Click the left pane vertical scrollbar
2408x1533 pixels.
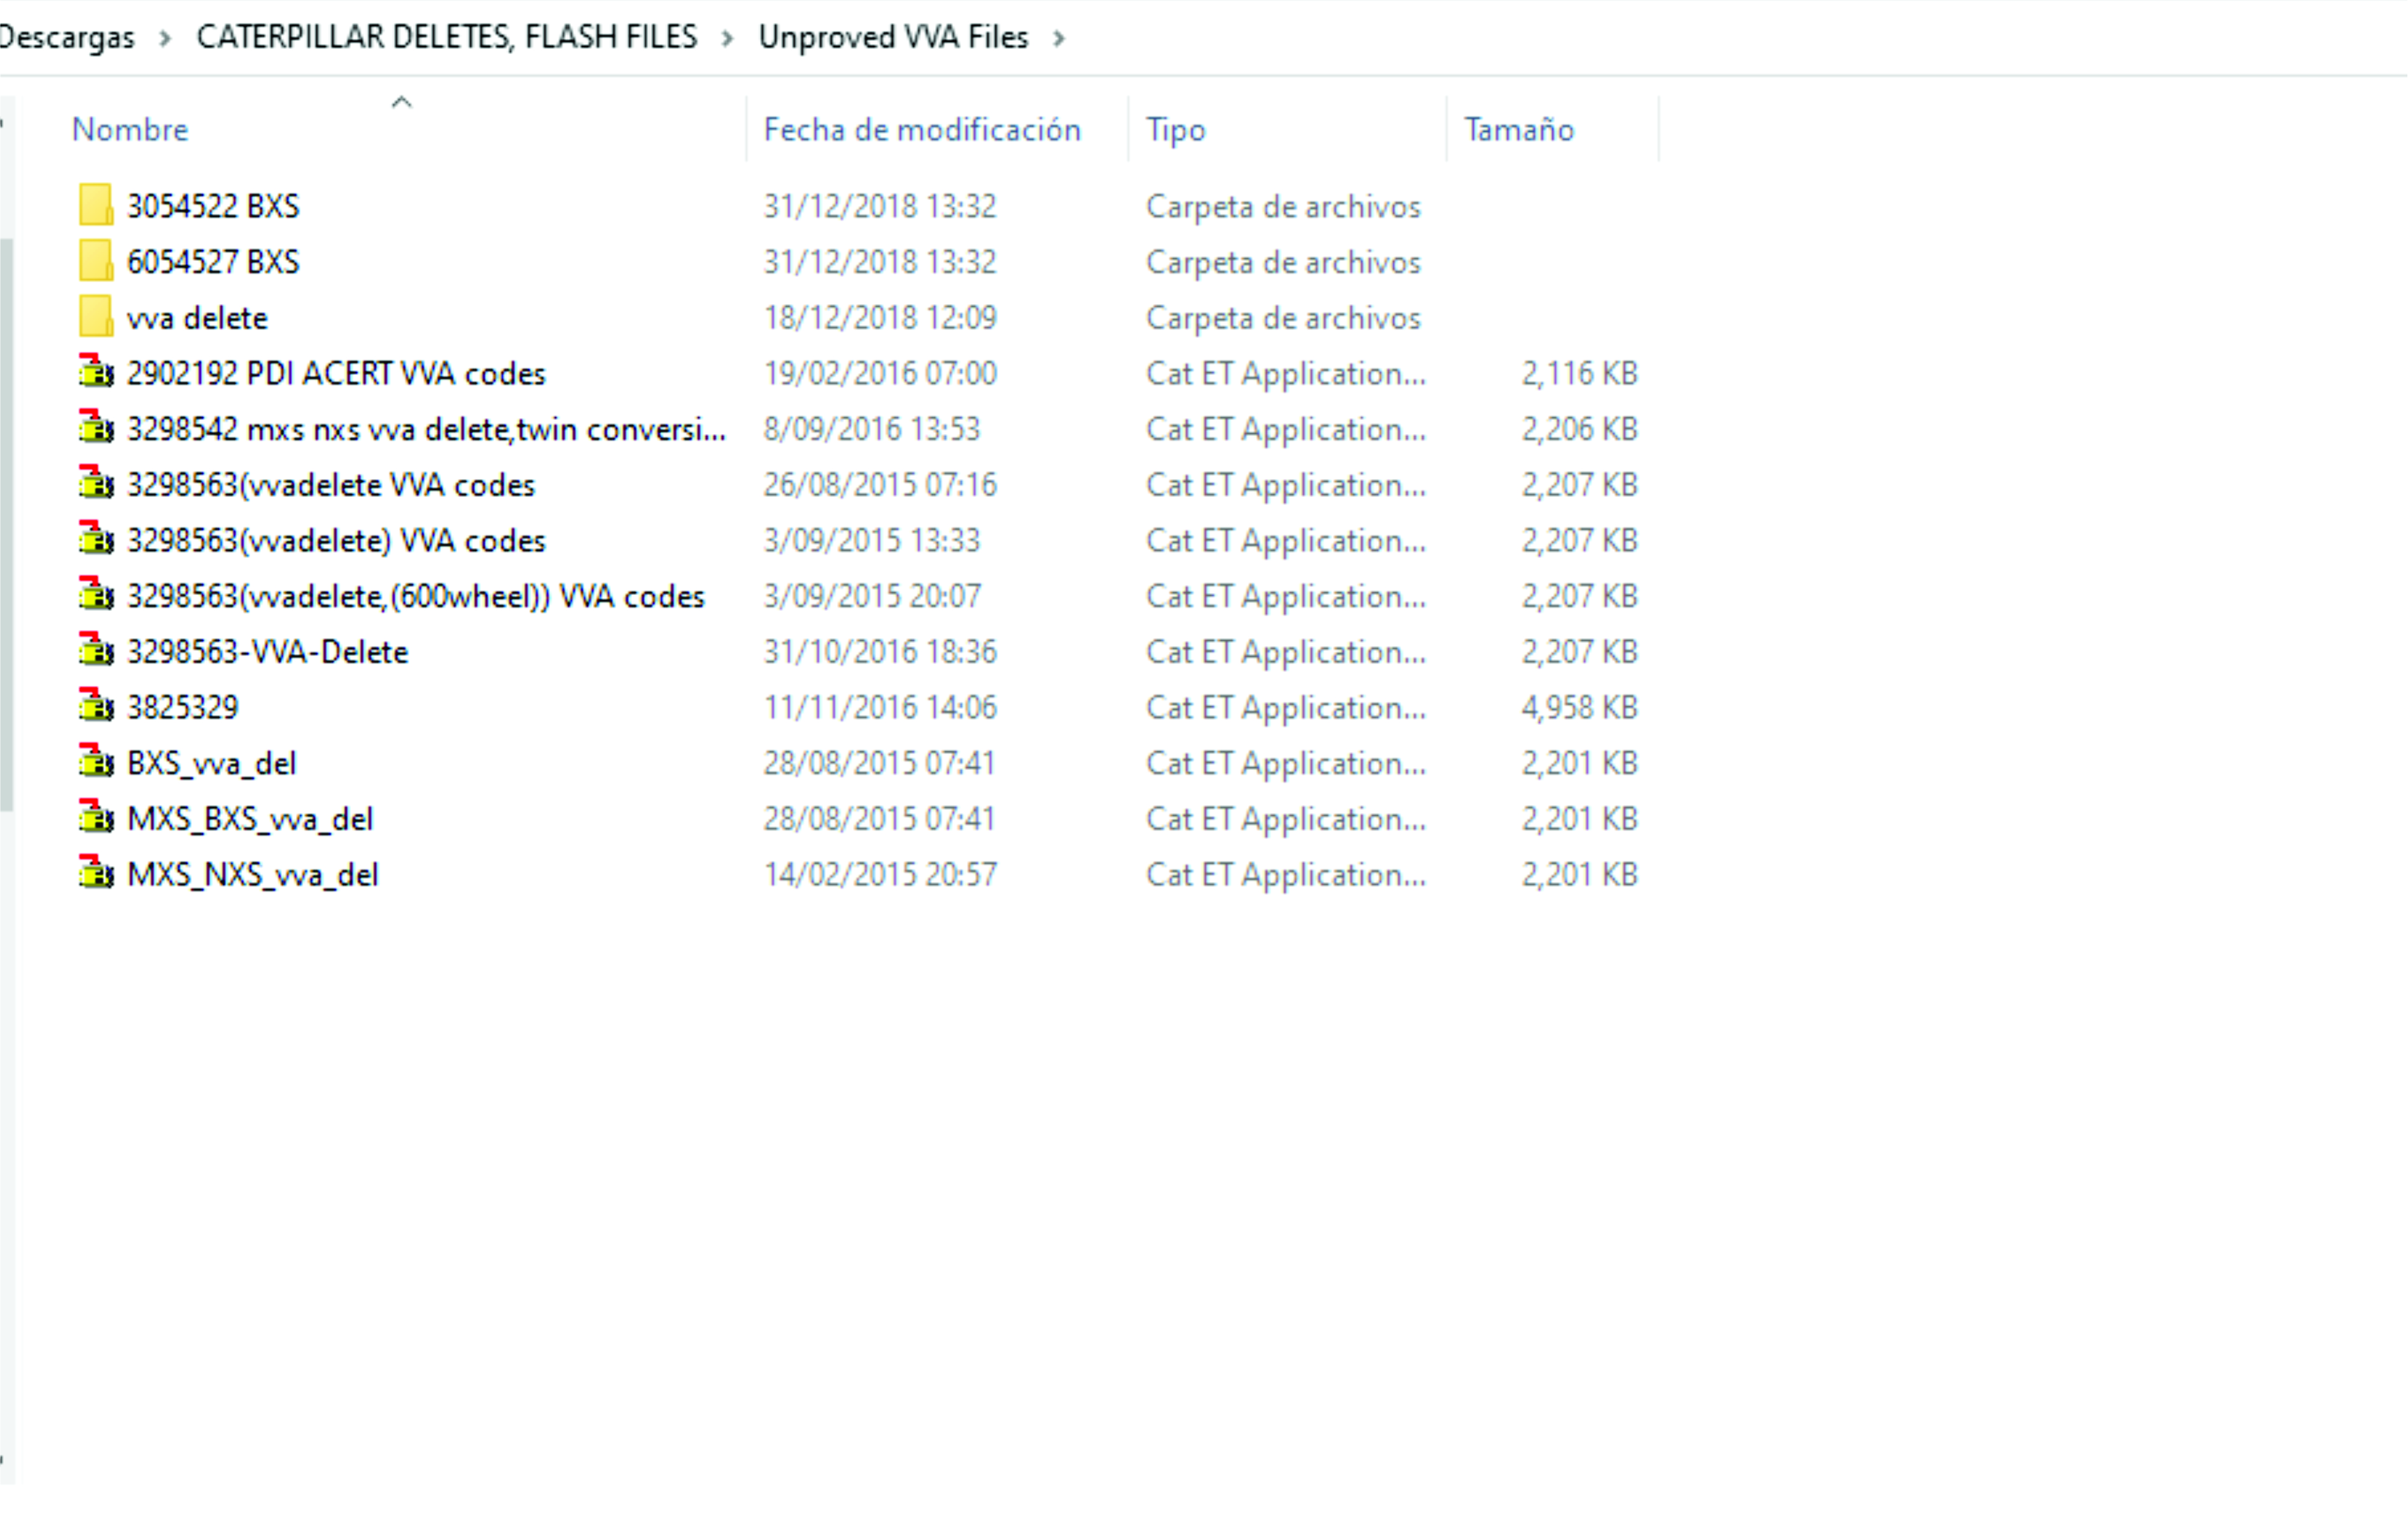tap(6, 524)
